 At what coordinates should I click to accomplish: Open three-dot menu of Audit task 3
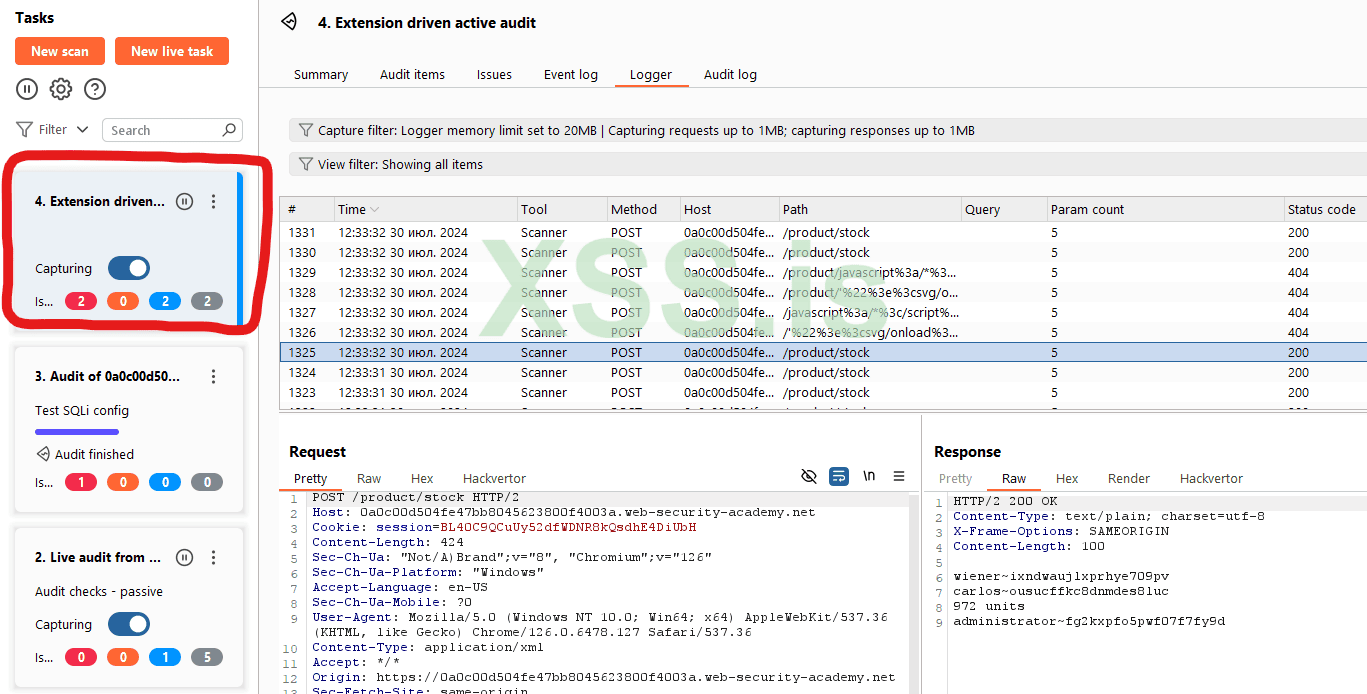coord(213,377)
